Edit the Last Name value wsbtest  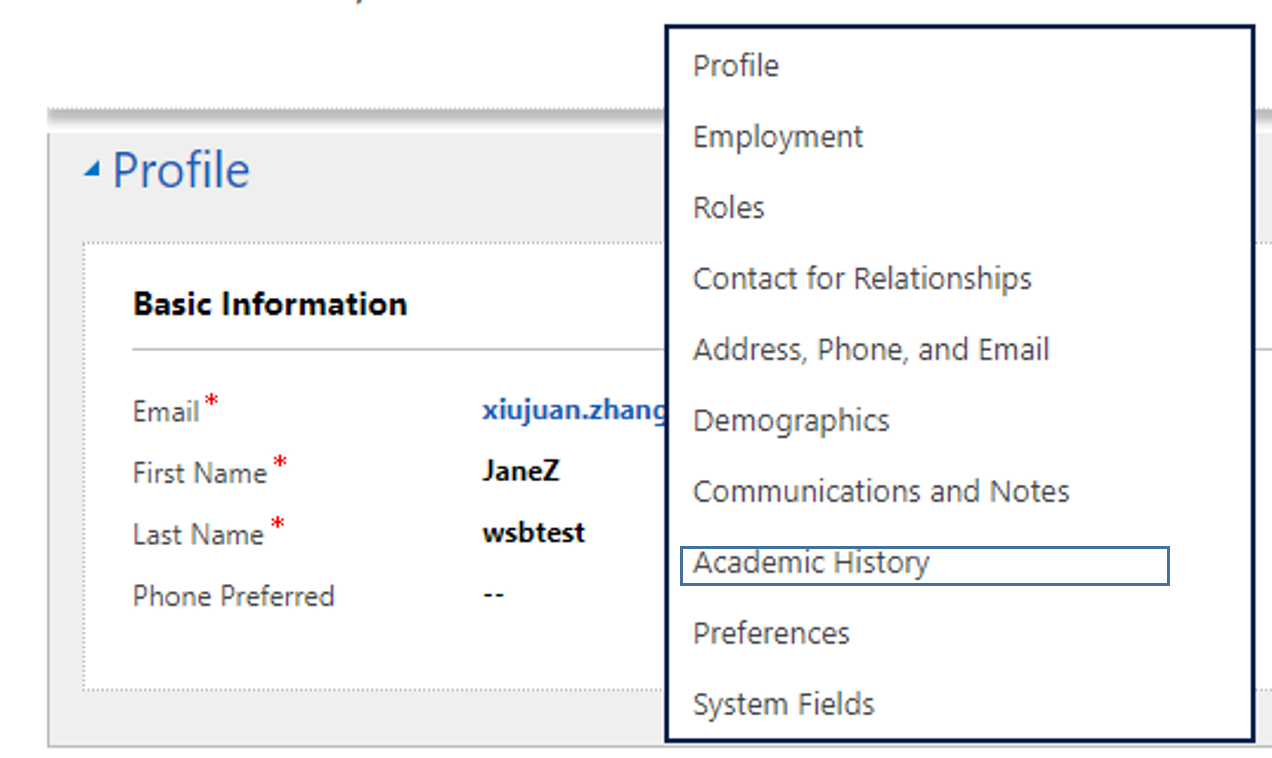click(533, 533)
